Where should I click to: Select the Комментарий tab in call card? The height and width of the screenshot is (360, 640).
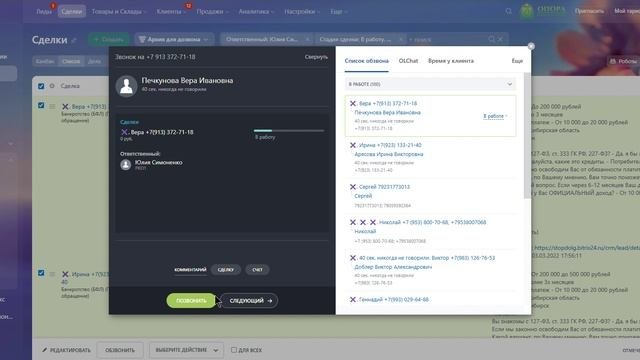(x=190, y=270)
